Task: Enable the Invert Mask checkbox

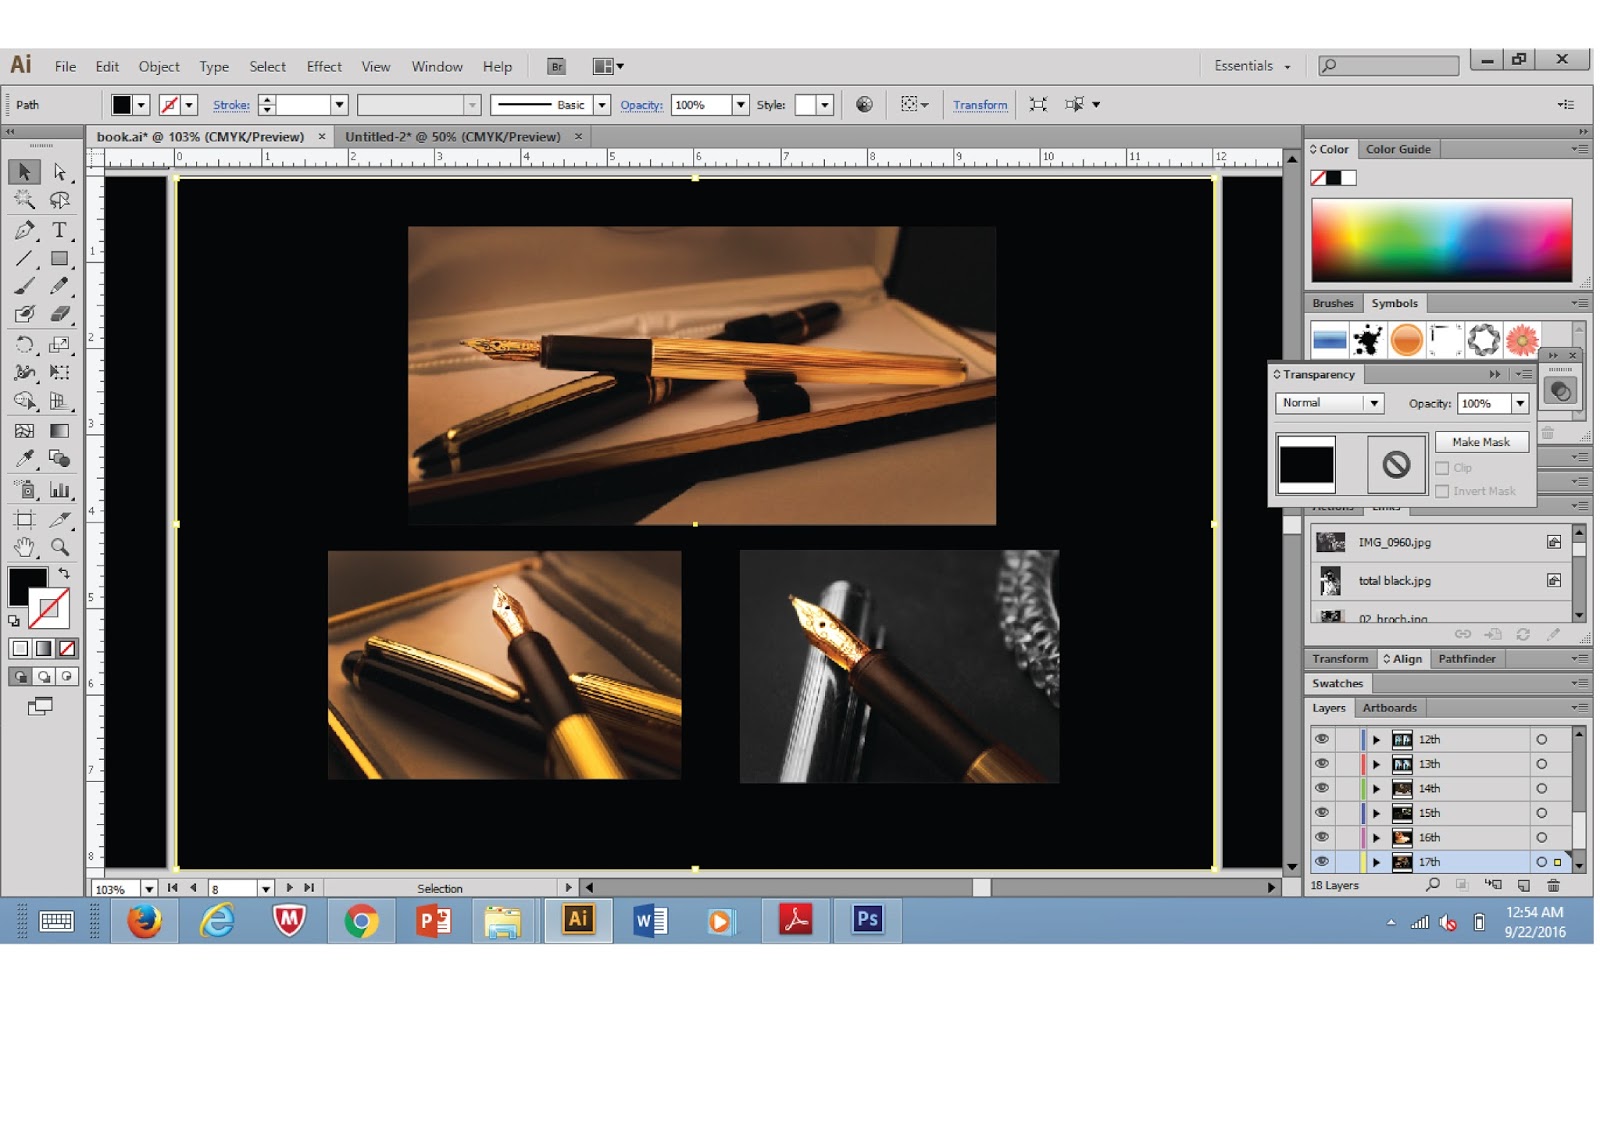Action: coord(1442,491)
